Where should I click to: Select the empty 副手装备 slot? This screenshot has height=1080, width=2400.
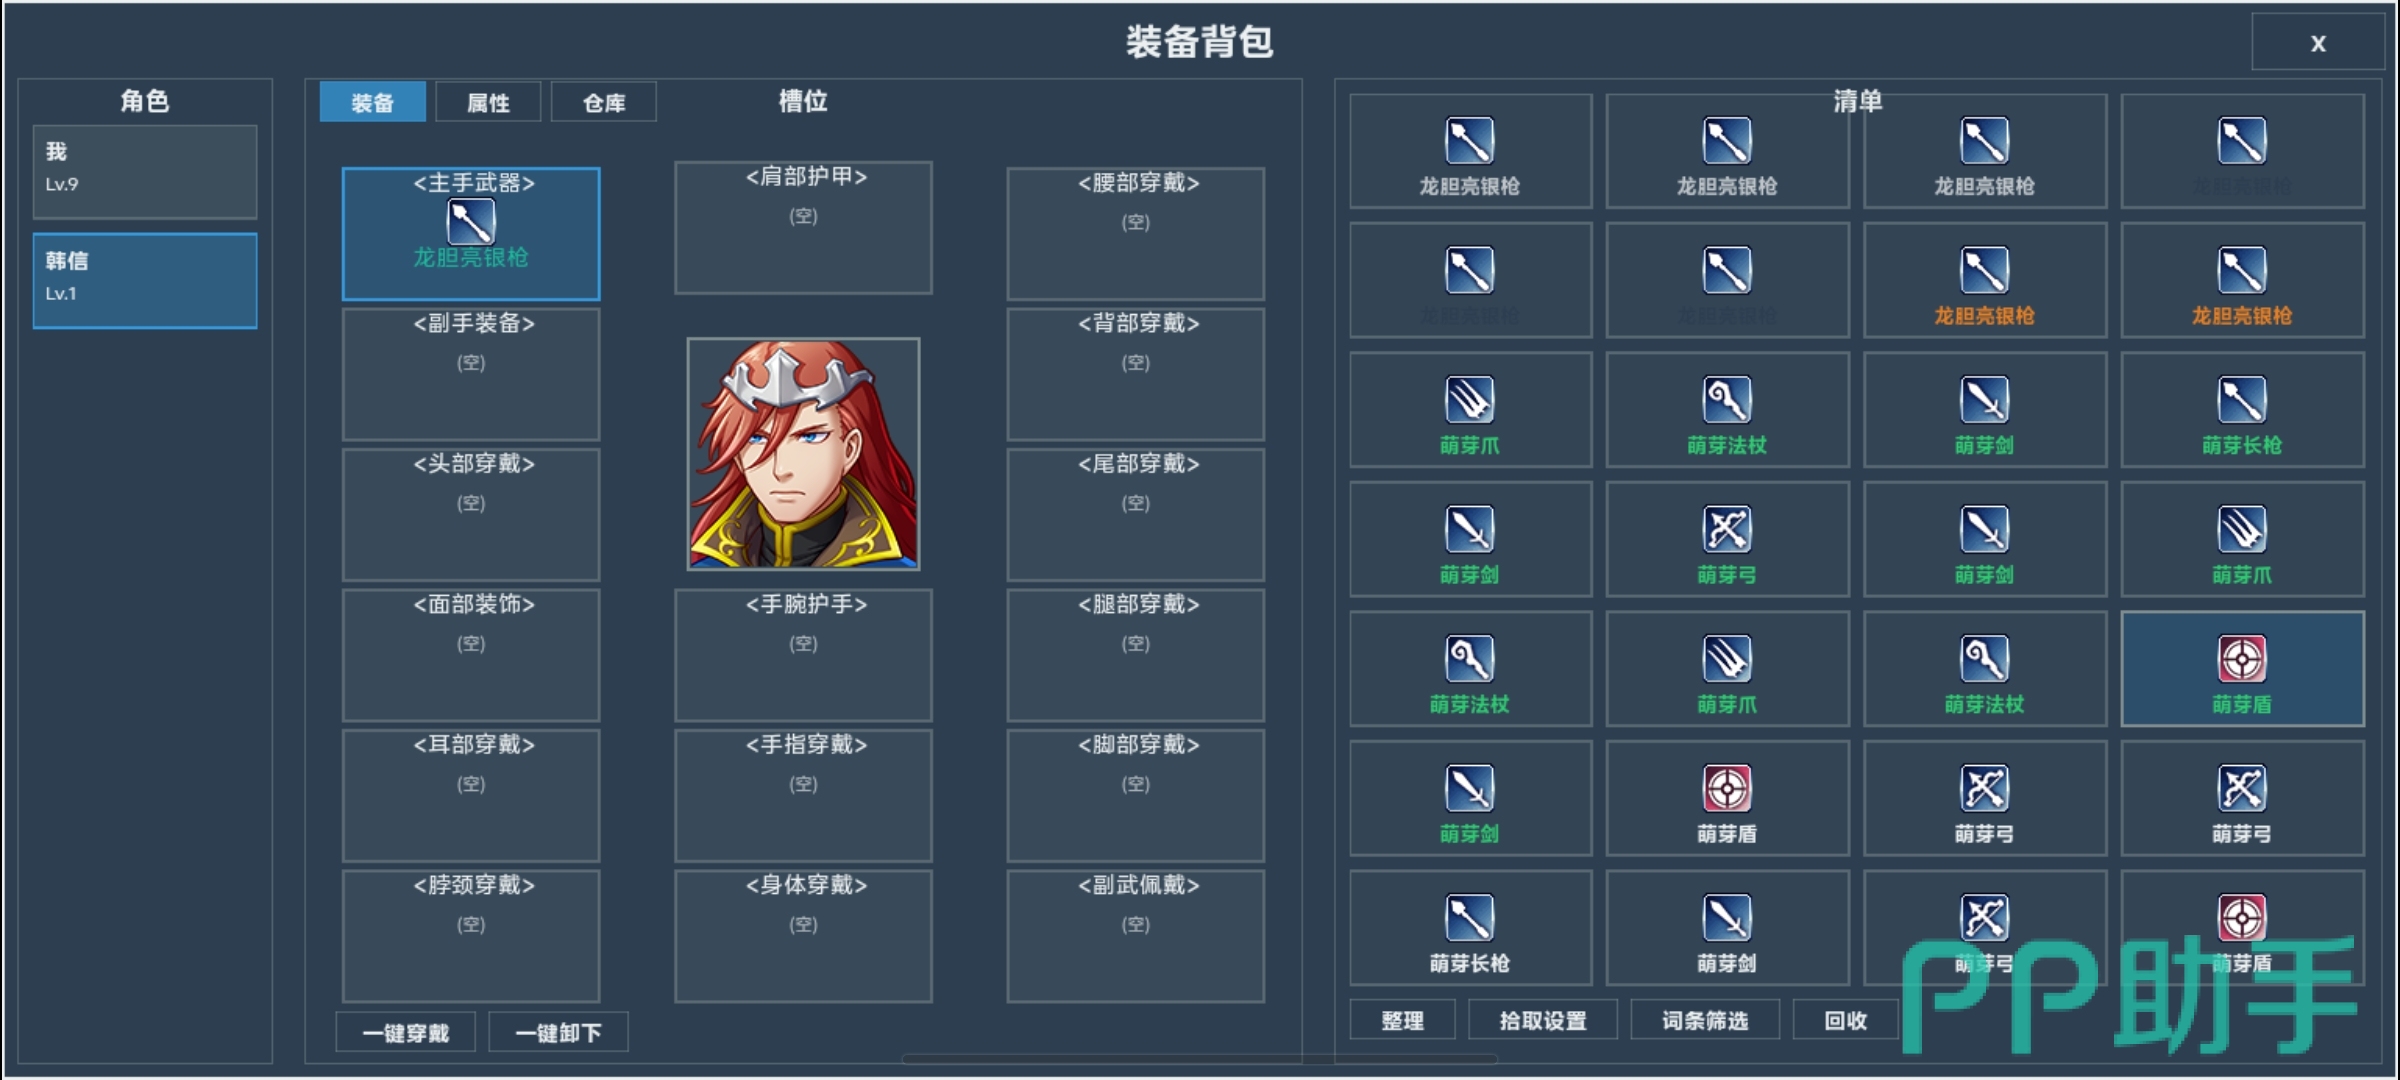tap(471, 374)
